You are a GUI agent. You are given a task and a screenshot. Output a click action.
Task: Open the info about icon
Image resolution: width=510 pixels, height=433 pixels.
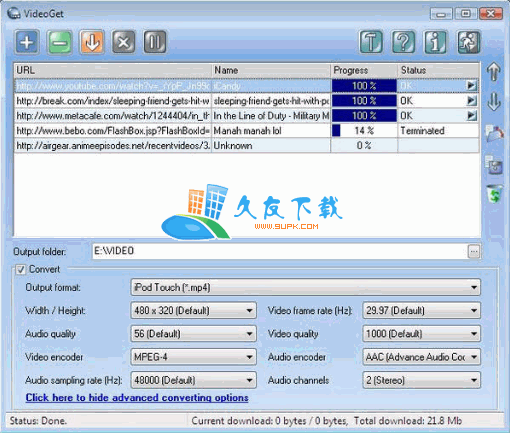435,42
